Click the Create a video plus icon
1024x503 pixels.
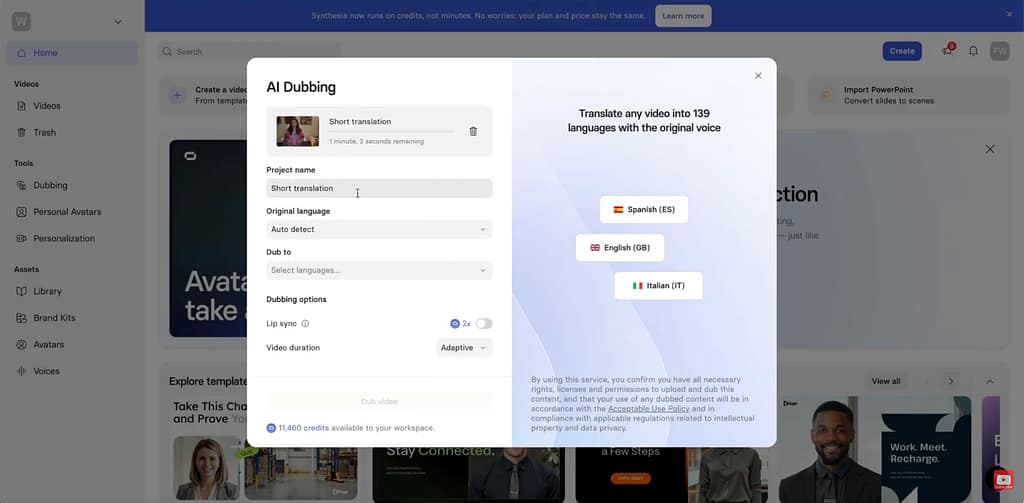(178, 95)
